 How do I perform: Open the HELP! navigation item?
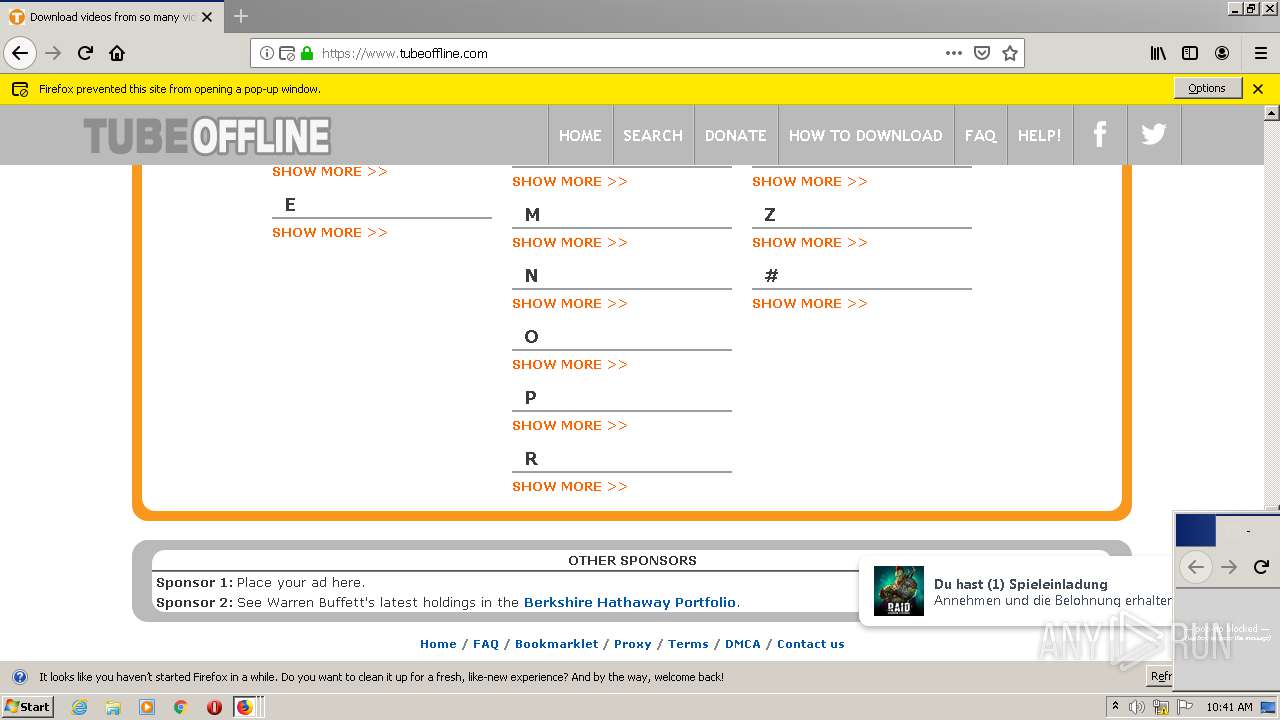[x=1040, y=135]
